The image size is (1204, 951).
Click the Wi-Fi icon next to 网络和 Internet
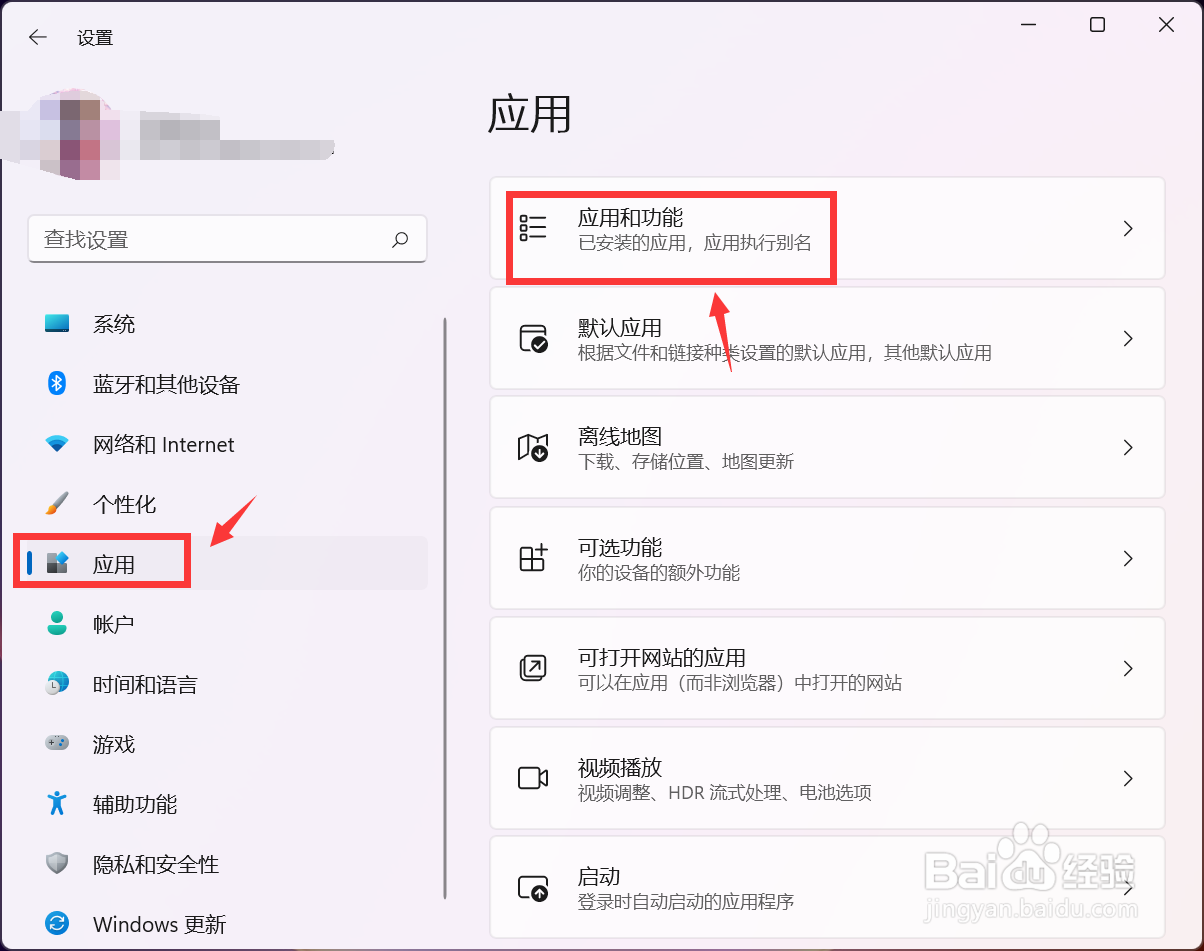[57, 444]
